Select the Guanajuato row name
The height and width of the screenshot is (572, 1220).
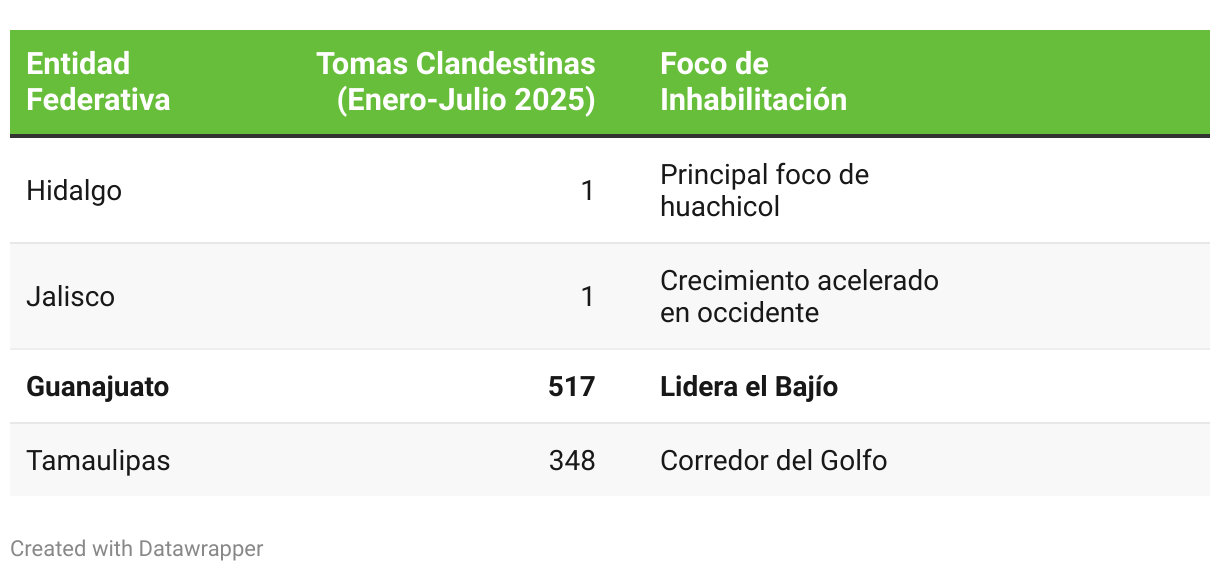pos(98,387)
